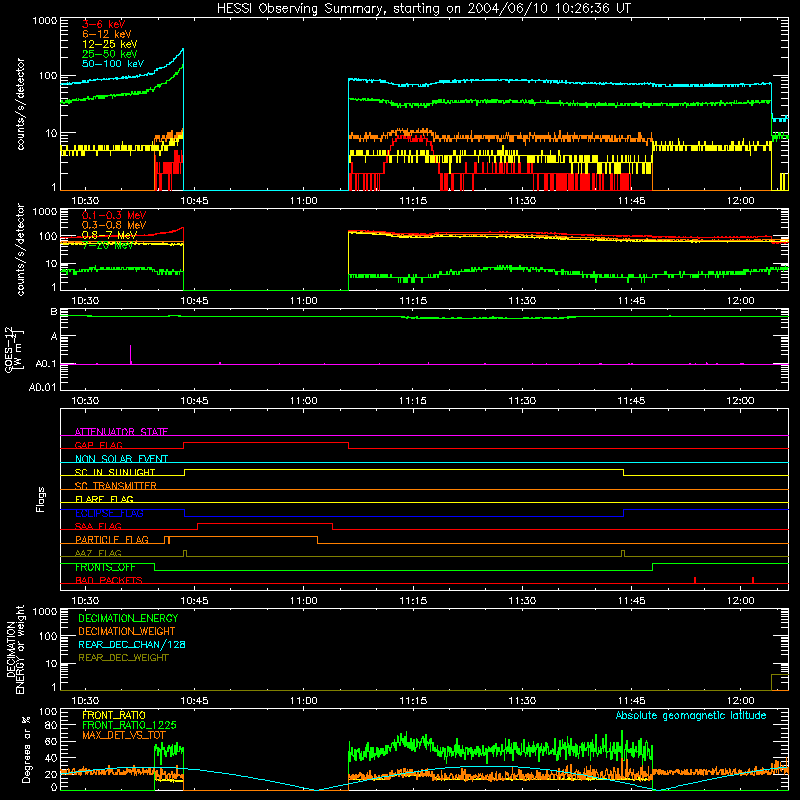
Task: Click the SC_IN_SUNLIGHT flag label
Action: (x=115, y=472)
